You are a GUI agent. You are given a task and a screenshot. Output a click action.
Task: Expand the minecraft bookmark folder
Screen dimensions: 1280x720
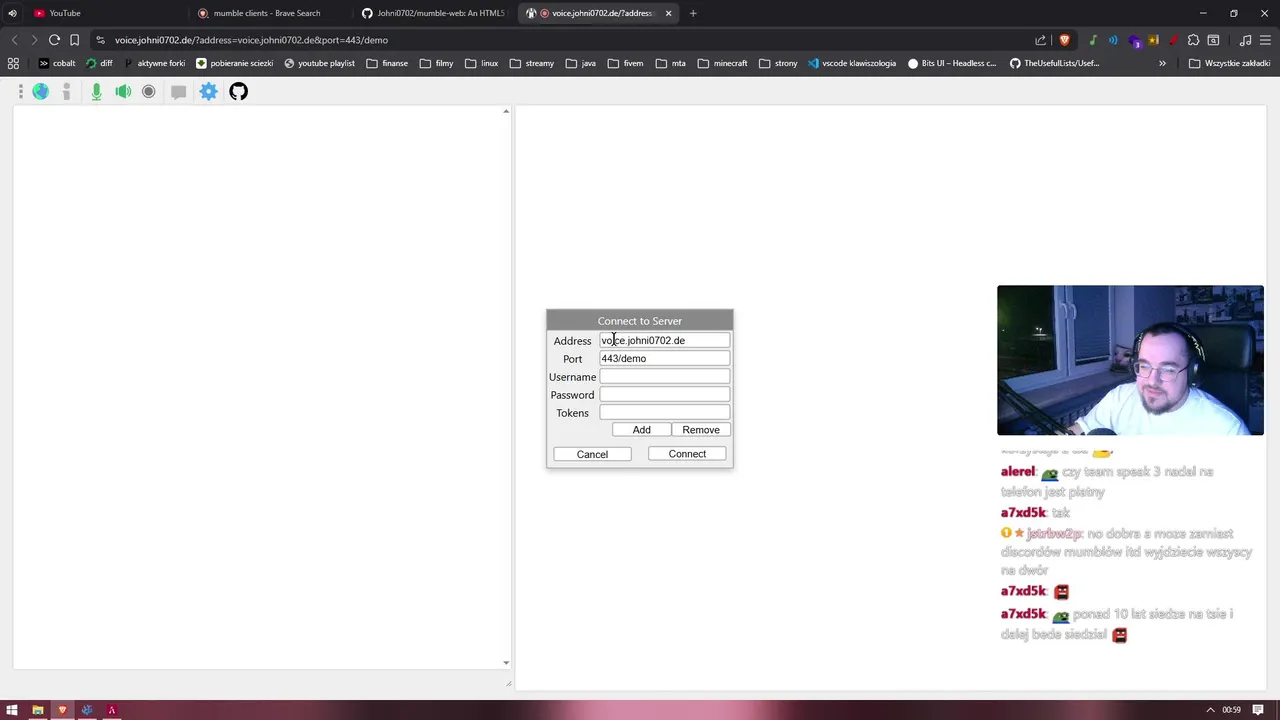[x=722, y=63]
